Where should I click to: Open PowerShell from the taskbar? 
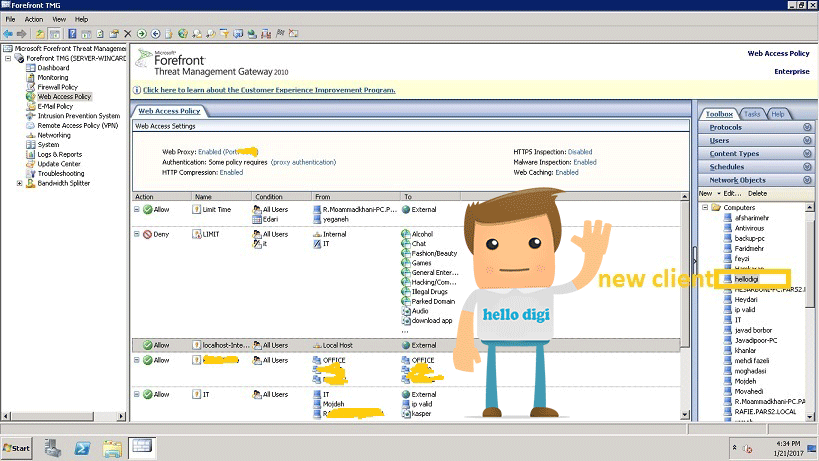pyautogui.click(x=83, y=448)
